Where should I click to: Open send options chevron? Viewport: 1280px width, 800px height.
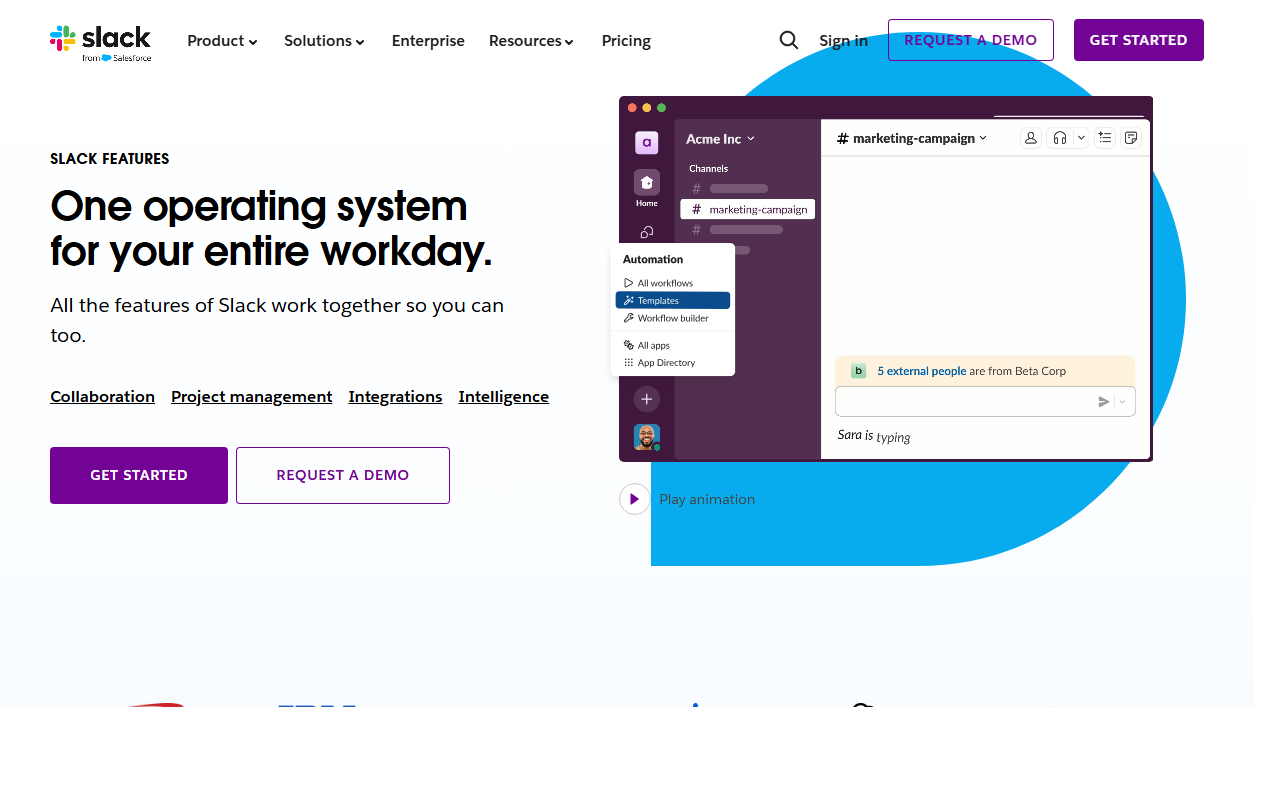click(x=1123, y=402)
